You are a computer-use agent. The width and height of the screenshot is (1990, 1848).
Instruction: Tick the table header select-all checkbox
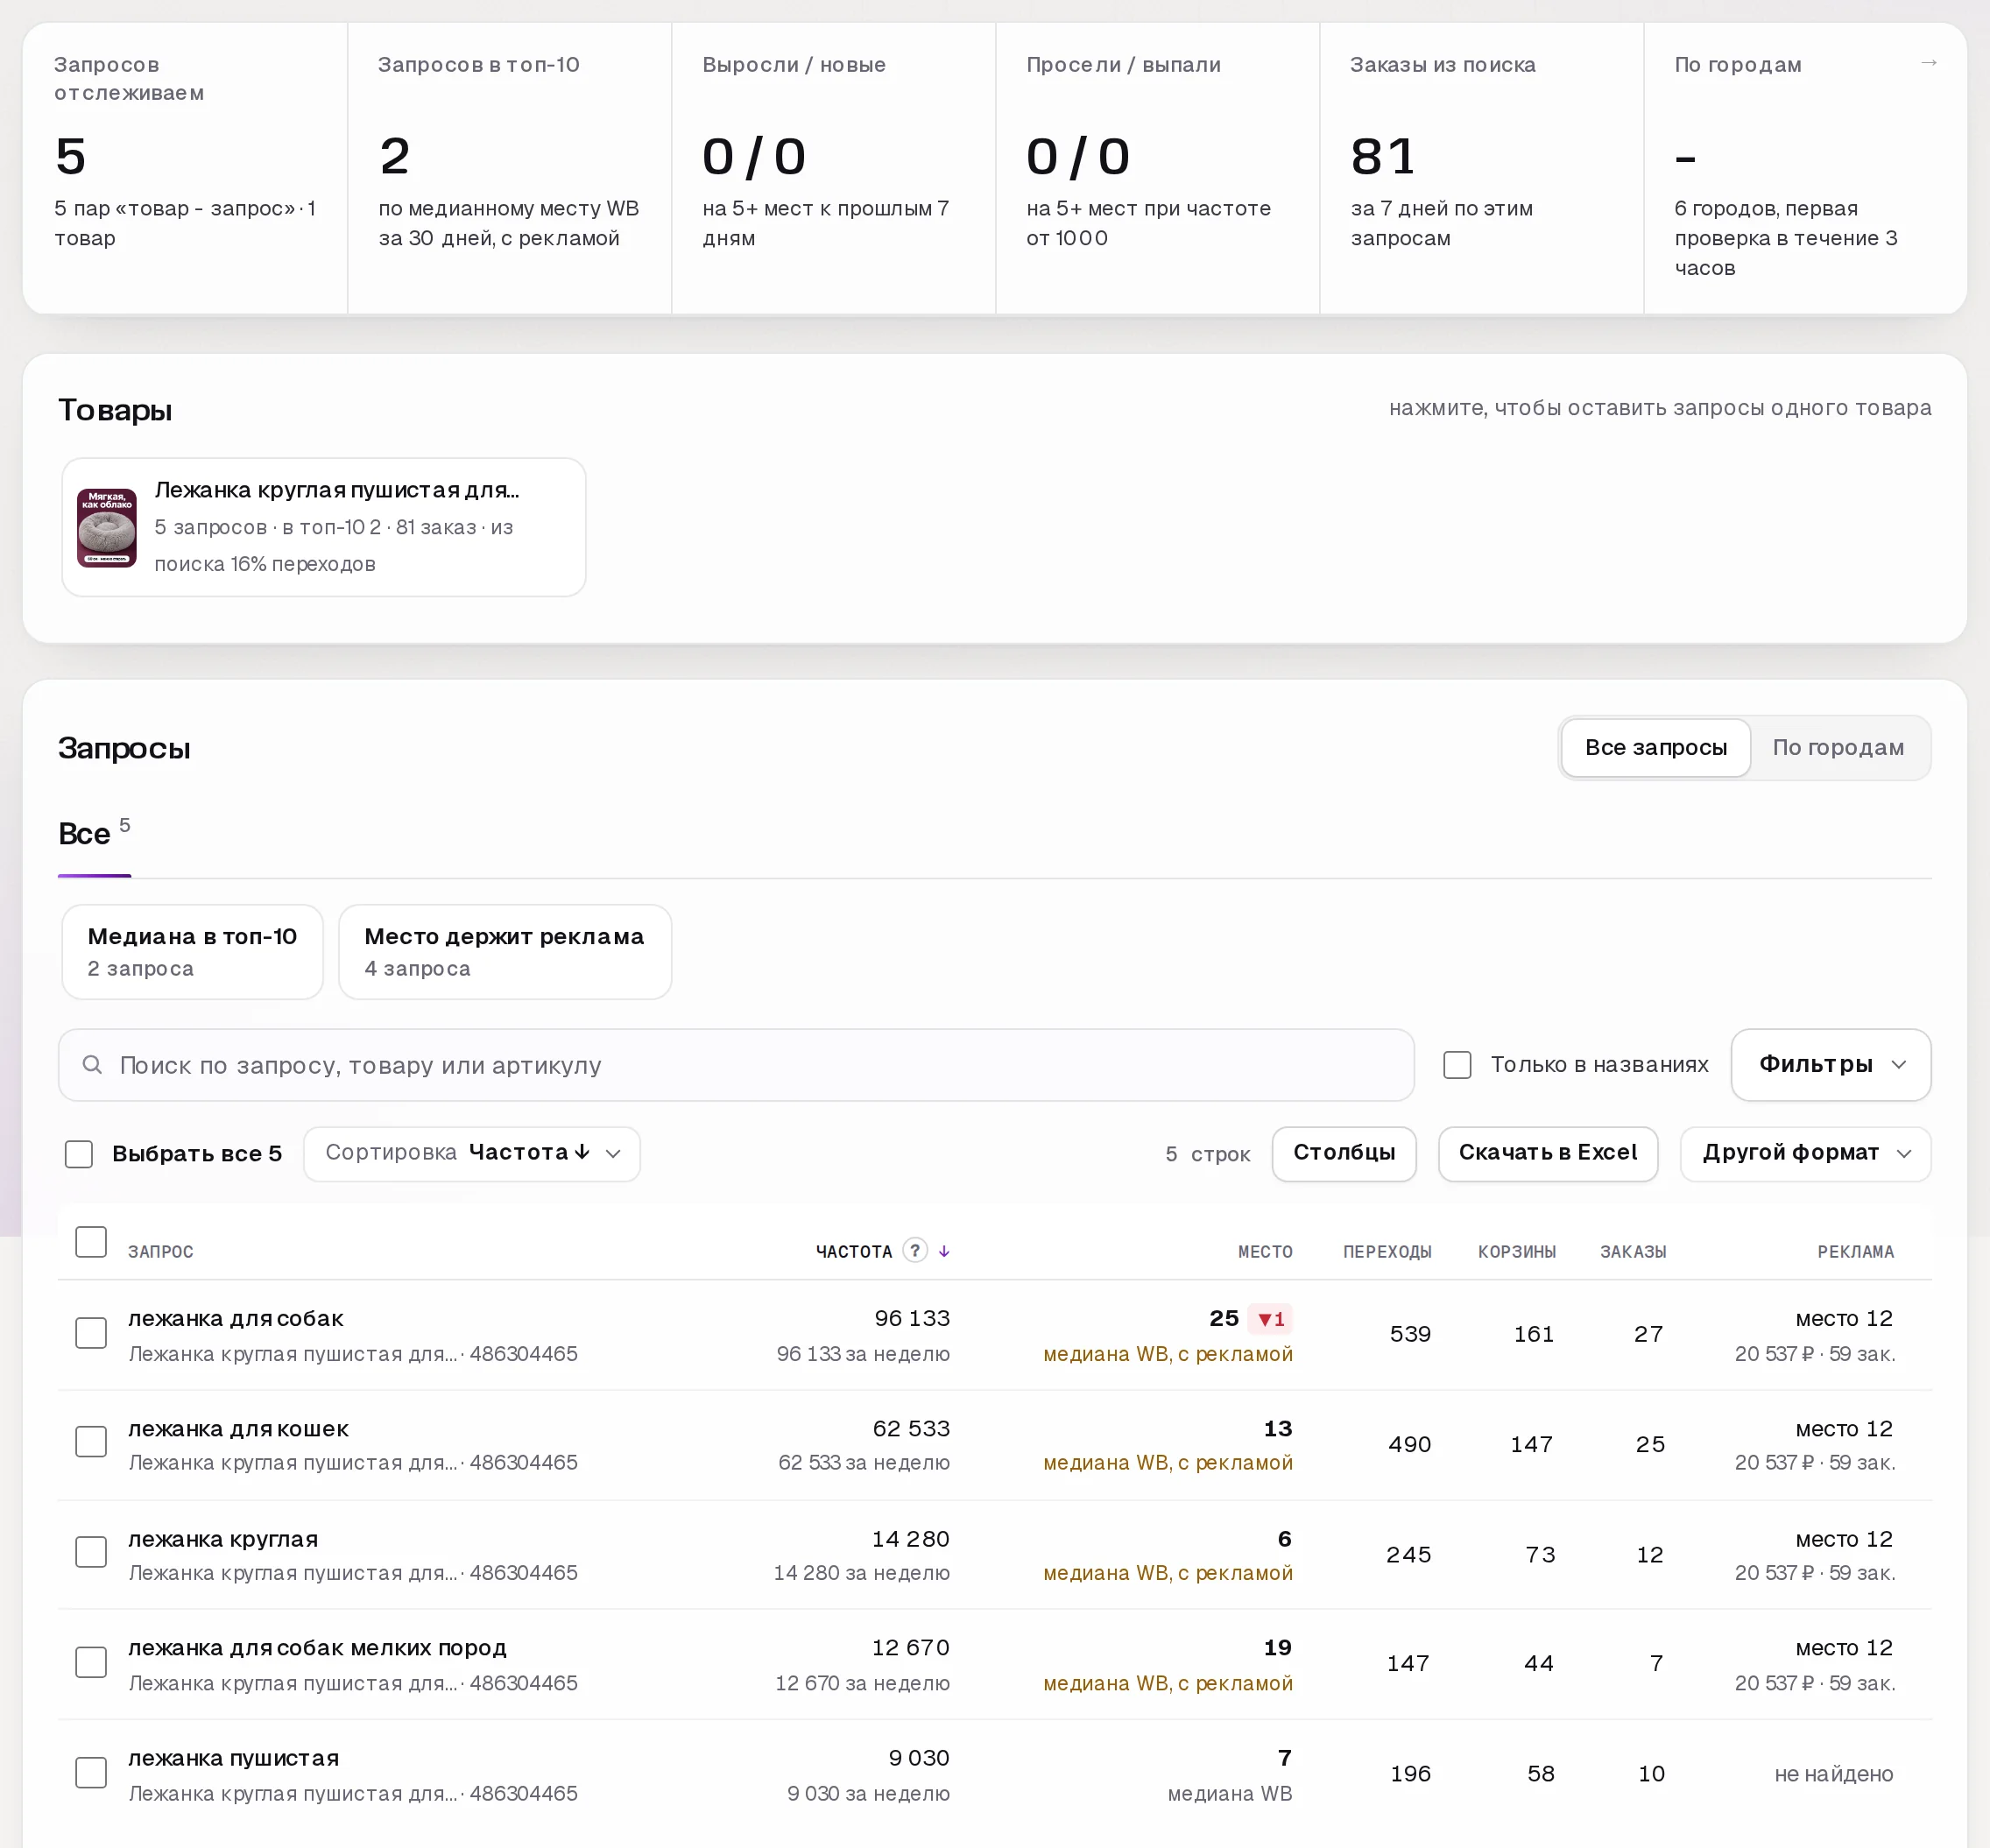(91, 1242)
